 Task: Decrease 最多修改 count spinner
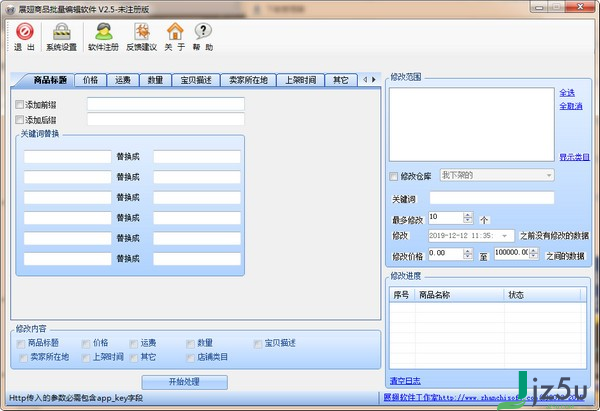click(468, 221)
